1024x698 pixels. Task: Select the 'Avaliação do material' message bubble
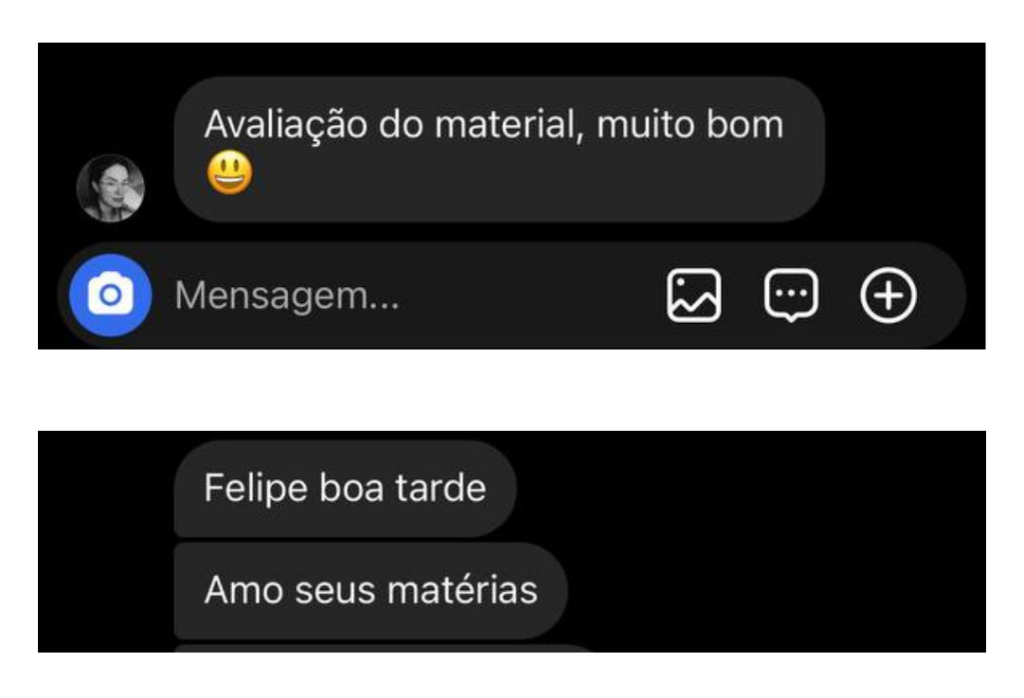(x=500, y=150)
